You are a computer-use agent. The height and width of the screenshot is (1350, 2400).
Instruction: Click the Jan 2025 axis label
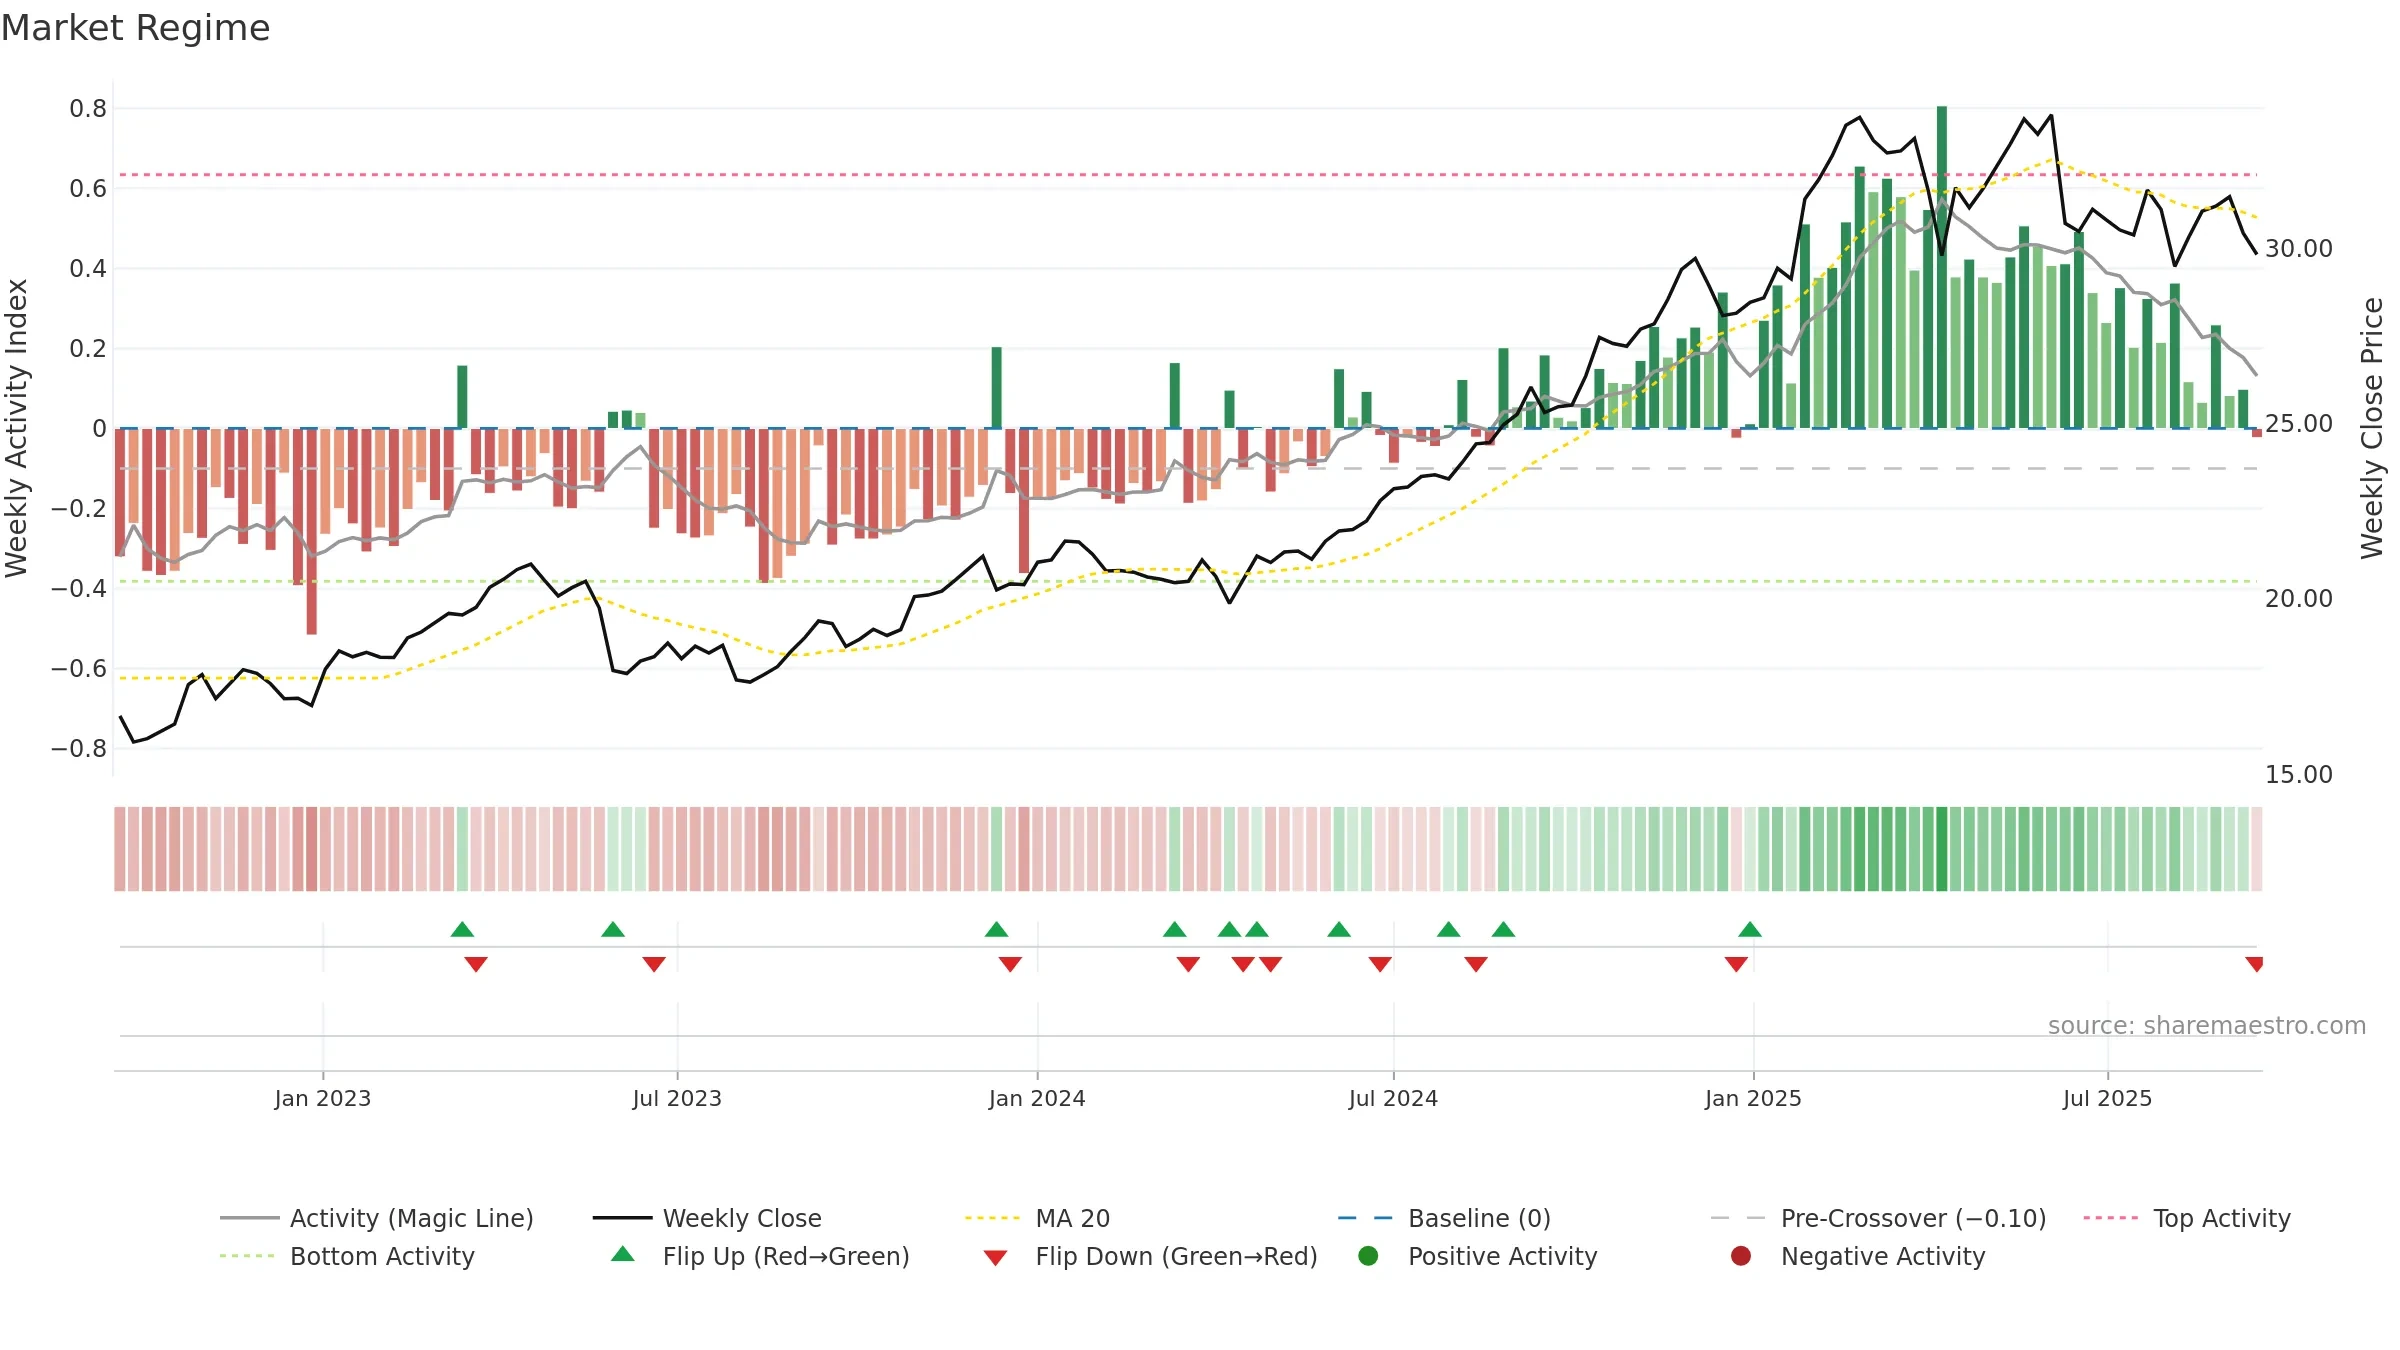click(1753, 1098)
